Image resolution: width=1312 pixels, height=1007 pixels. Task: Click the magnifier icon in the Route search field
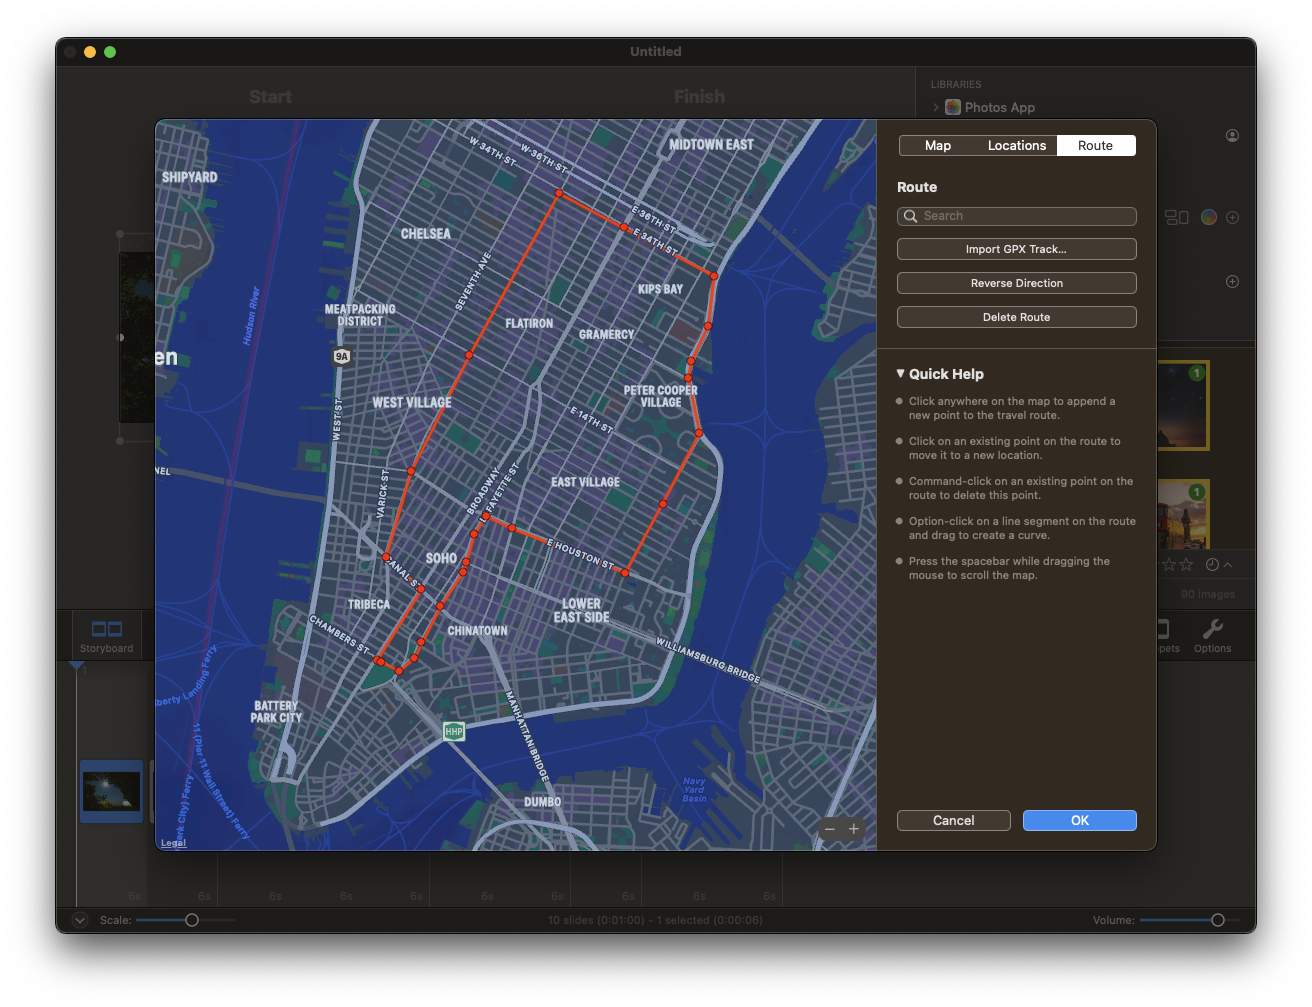click(x=910, y=216)
